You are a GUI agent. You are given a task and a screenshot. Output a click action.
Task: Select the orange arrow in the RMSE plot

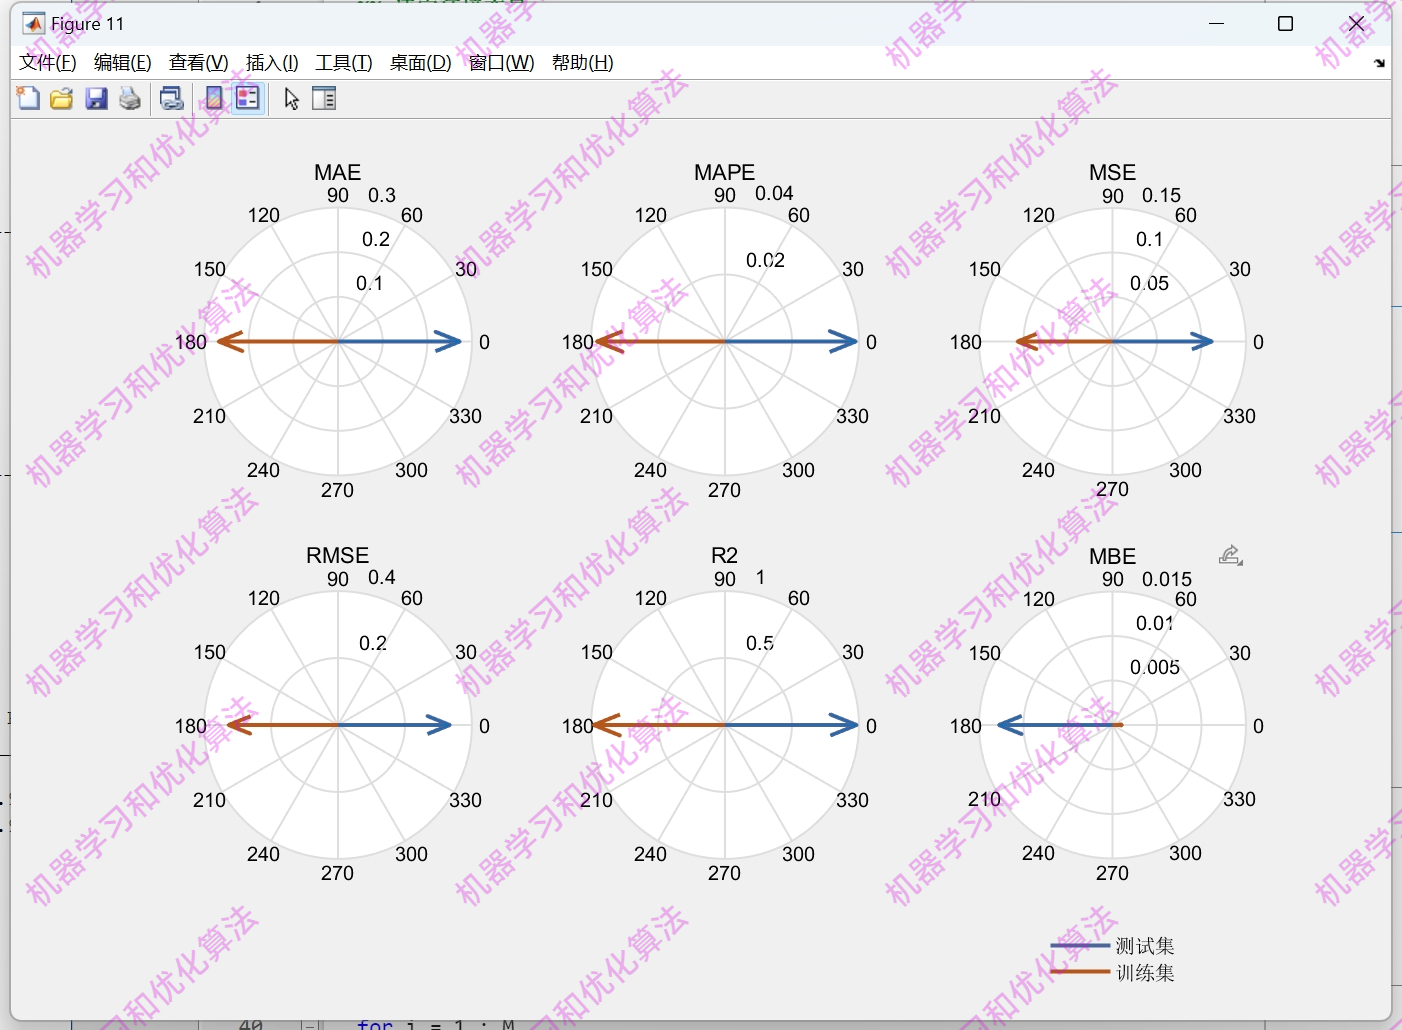pos(283,725)
